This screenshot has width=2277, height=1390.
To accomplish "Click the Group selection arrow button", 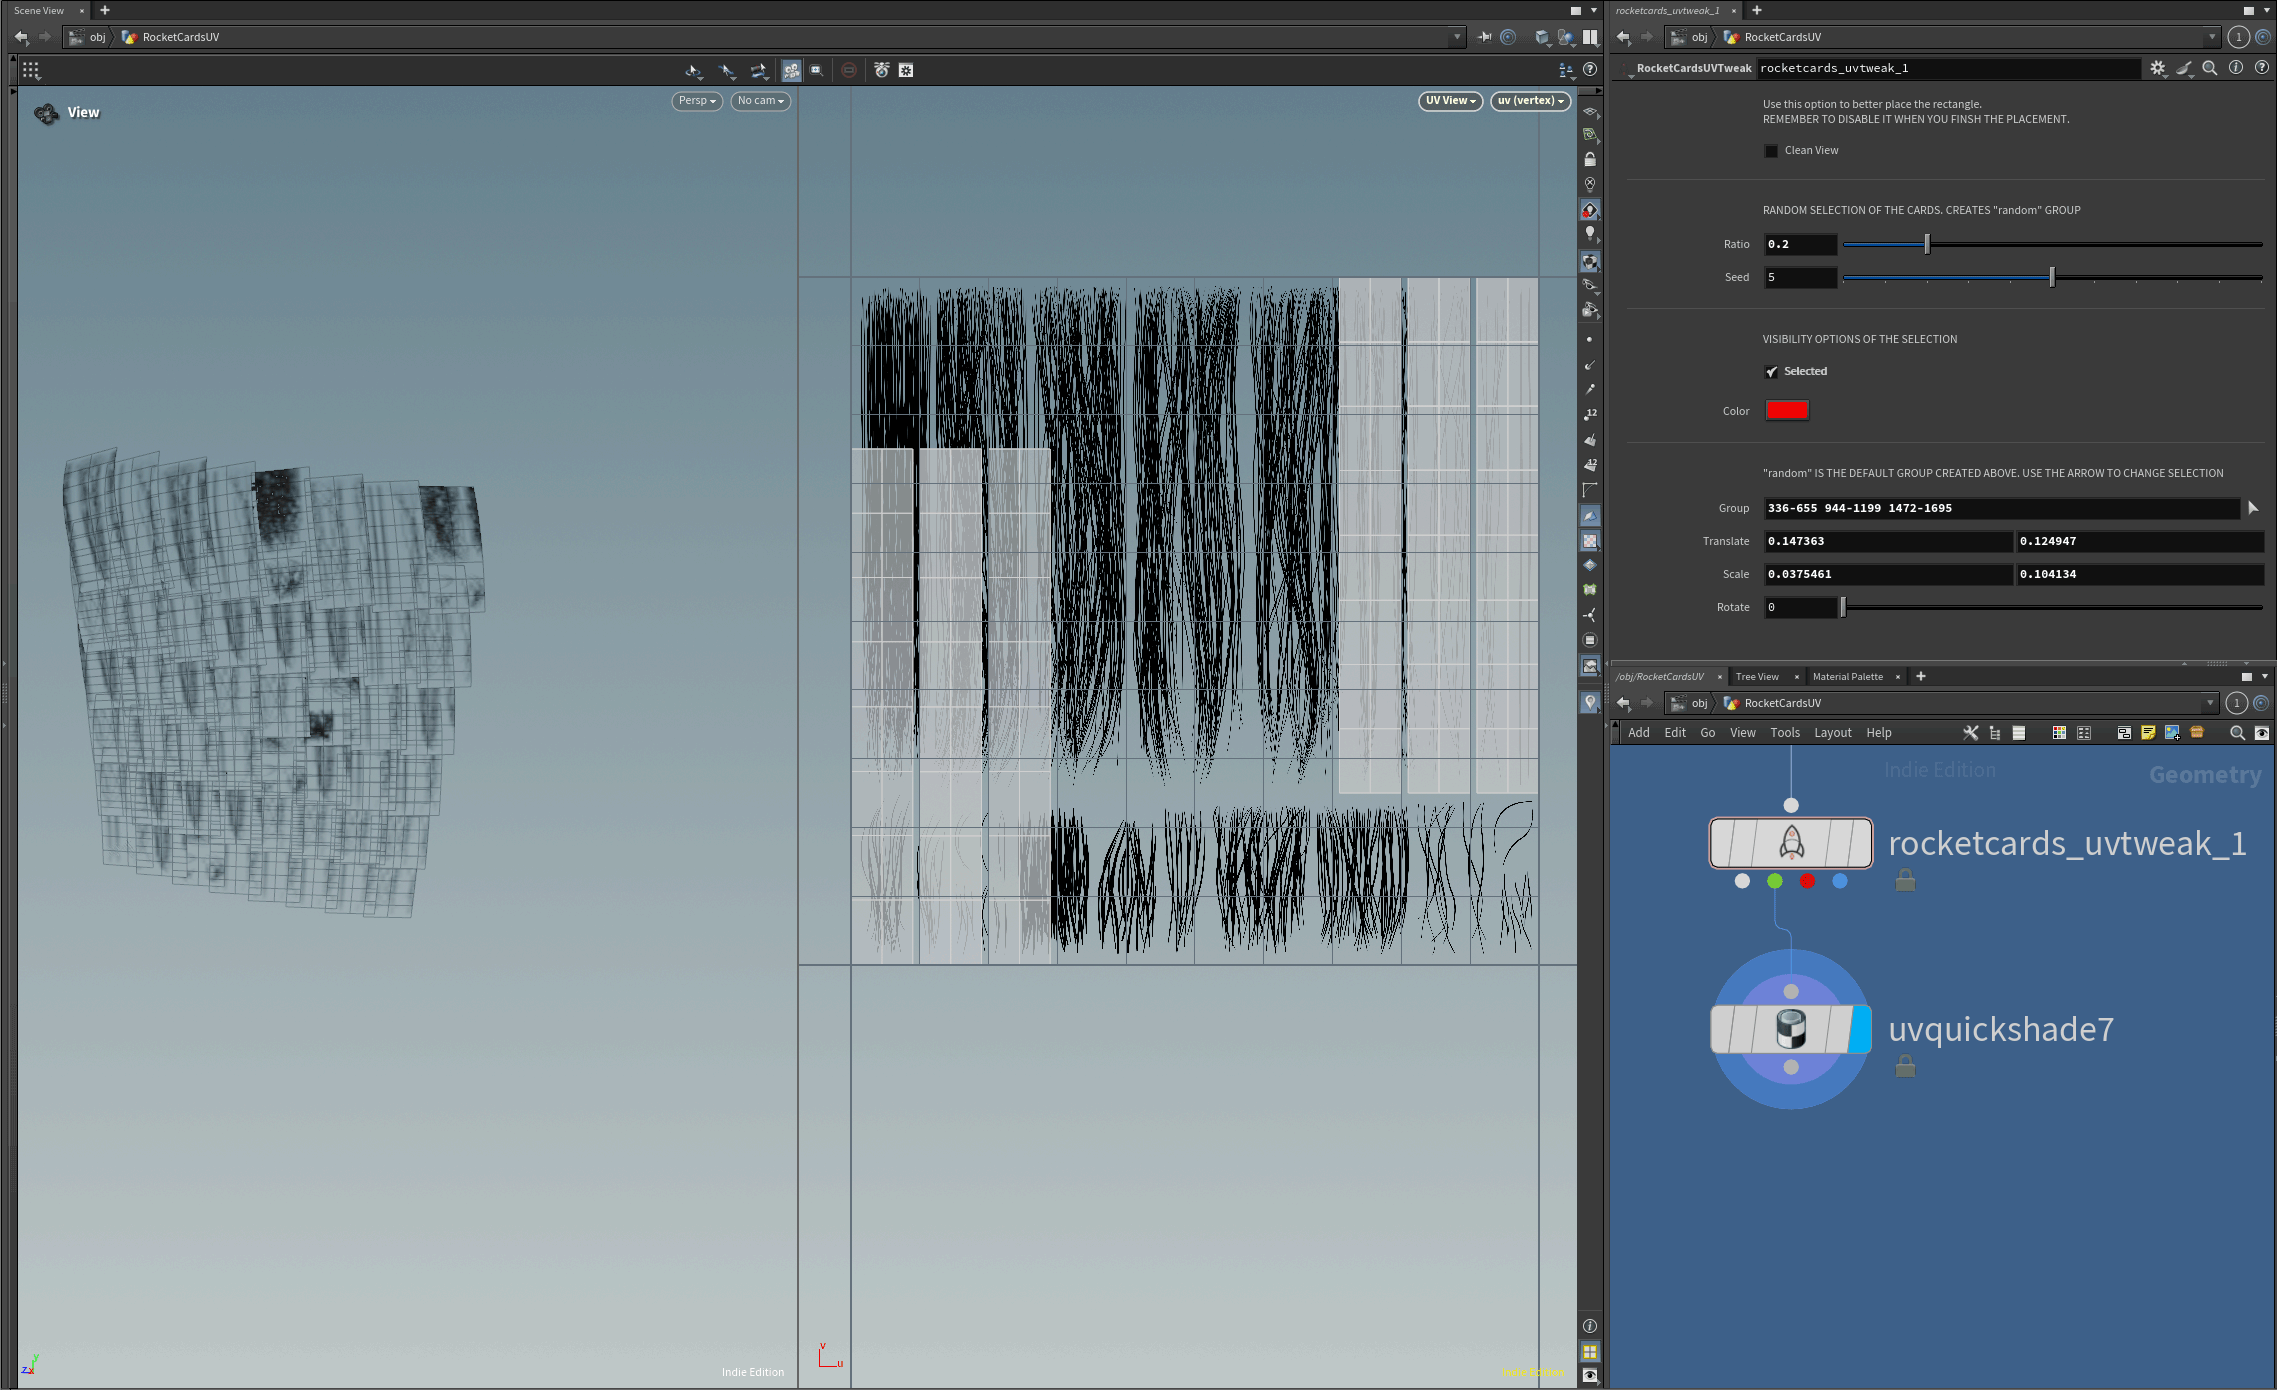I will coord(2253,508).
